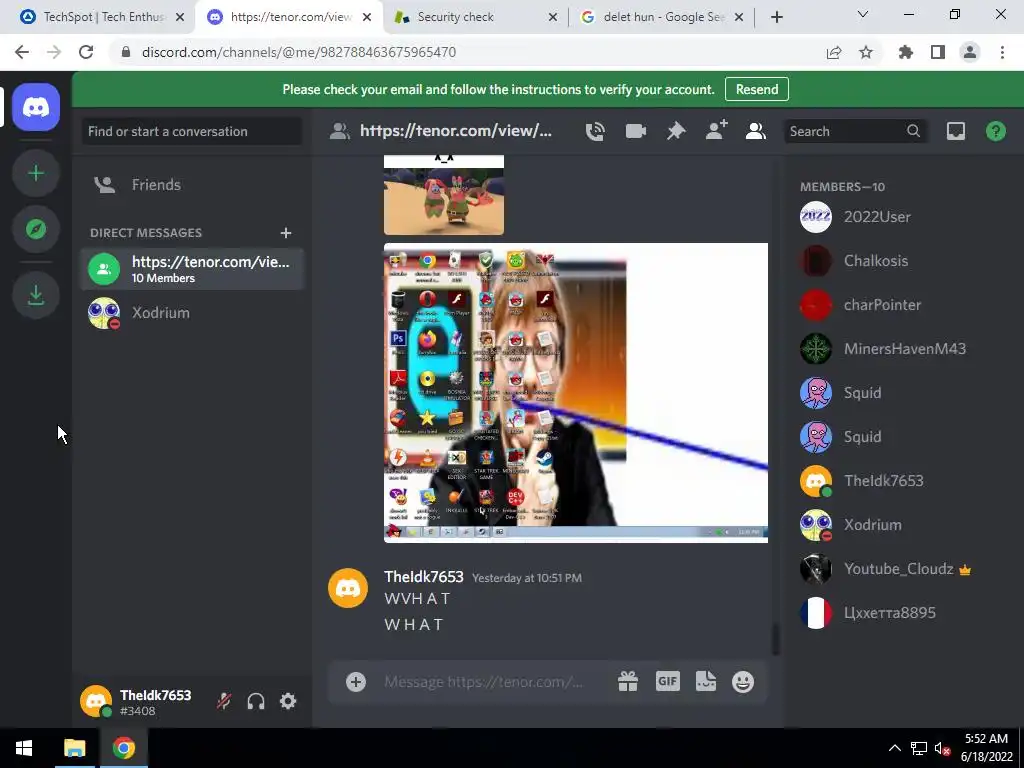Open Chrome extensions puzzle icon
1024x768 pixels.
click(x=906, y=52)
